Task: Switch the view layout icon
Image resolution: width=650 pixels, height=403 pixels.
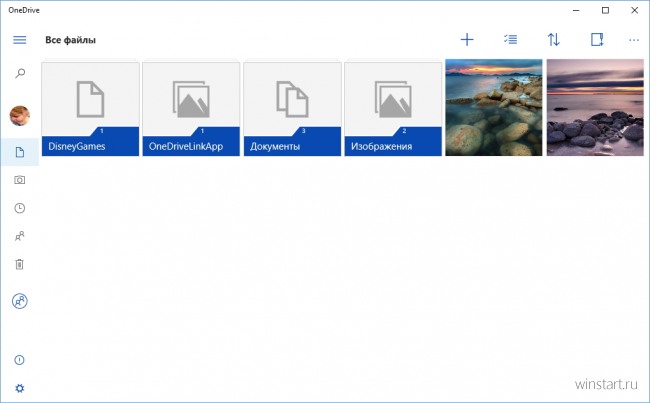Action: click(x=597, y=39)
